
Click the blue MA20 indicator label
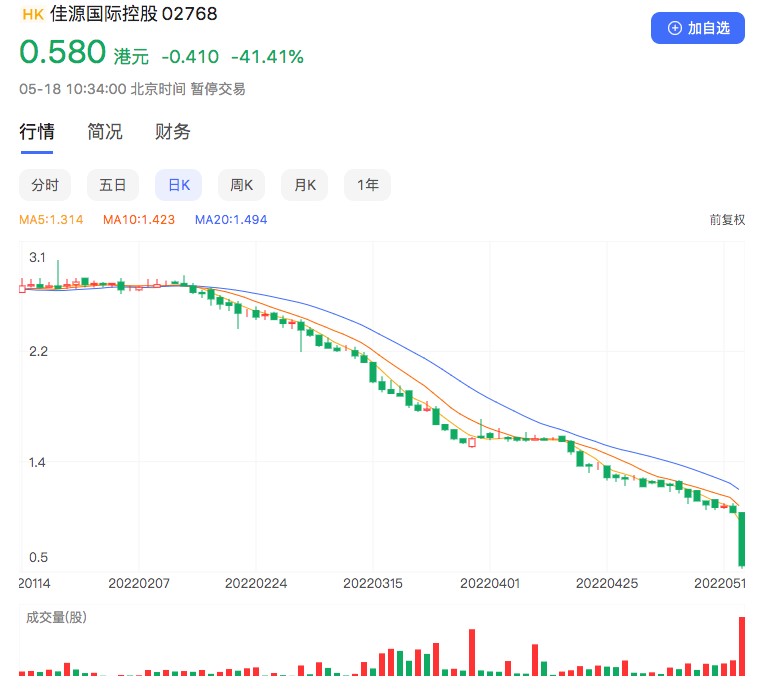pos(231,220)
